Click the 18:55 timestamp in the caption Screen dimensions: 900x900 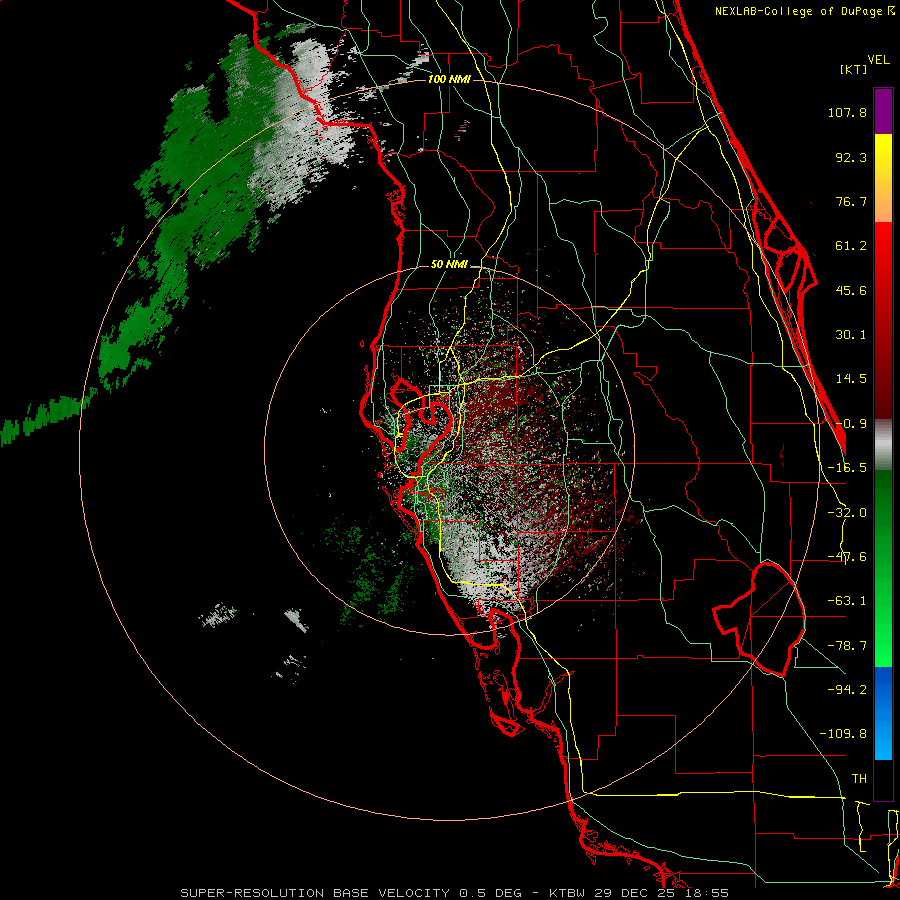707,893
